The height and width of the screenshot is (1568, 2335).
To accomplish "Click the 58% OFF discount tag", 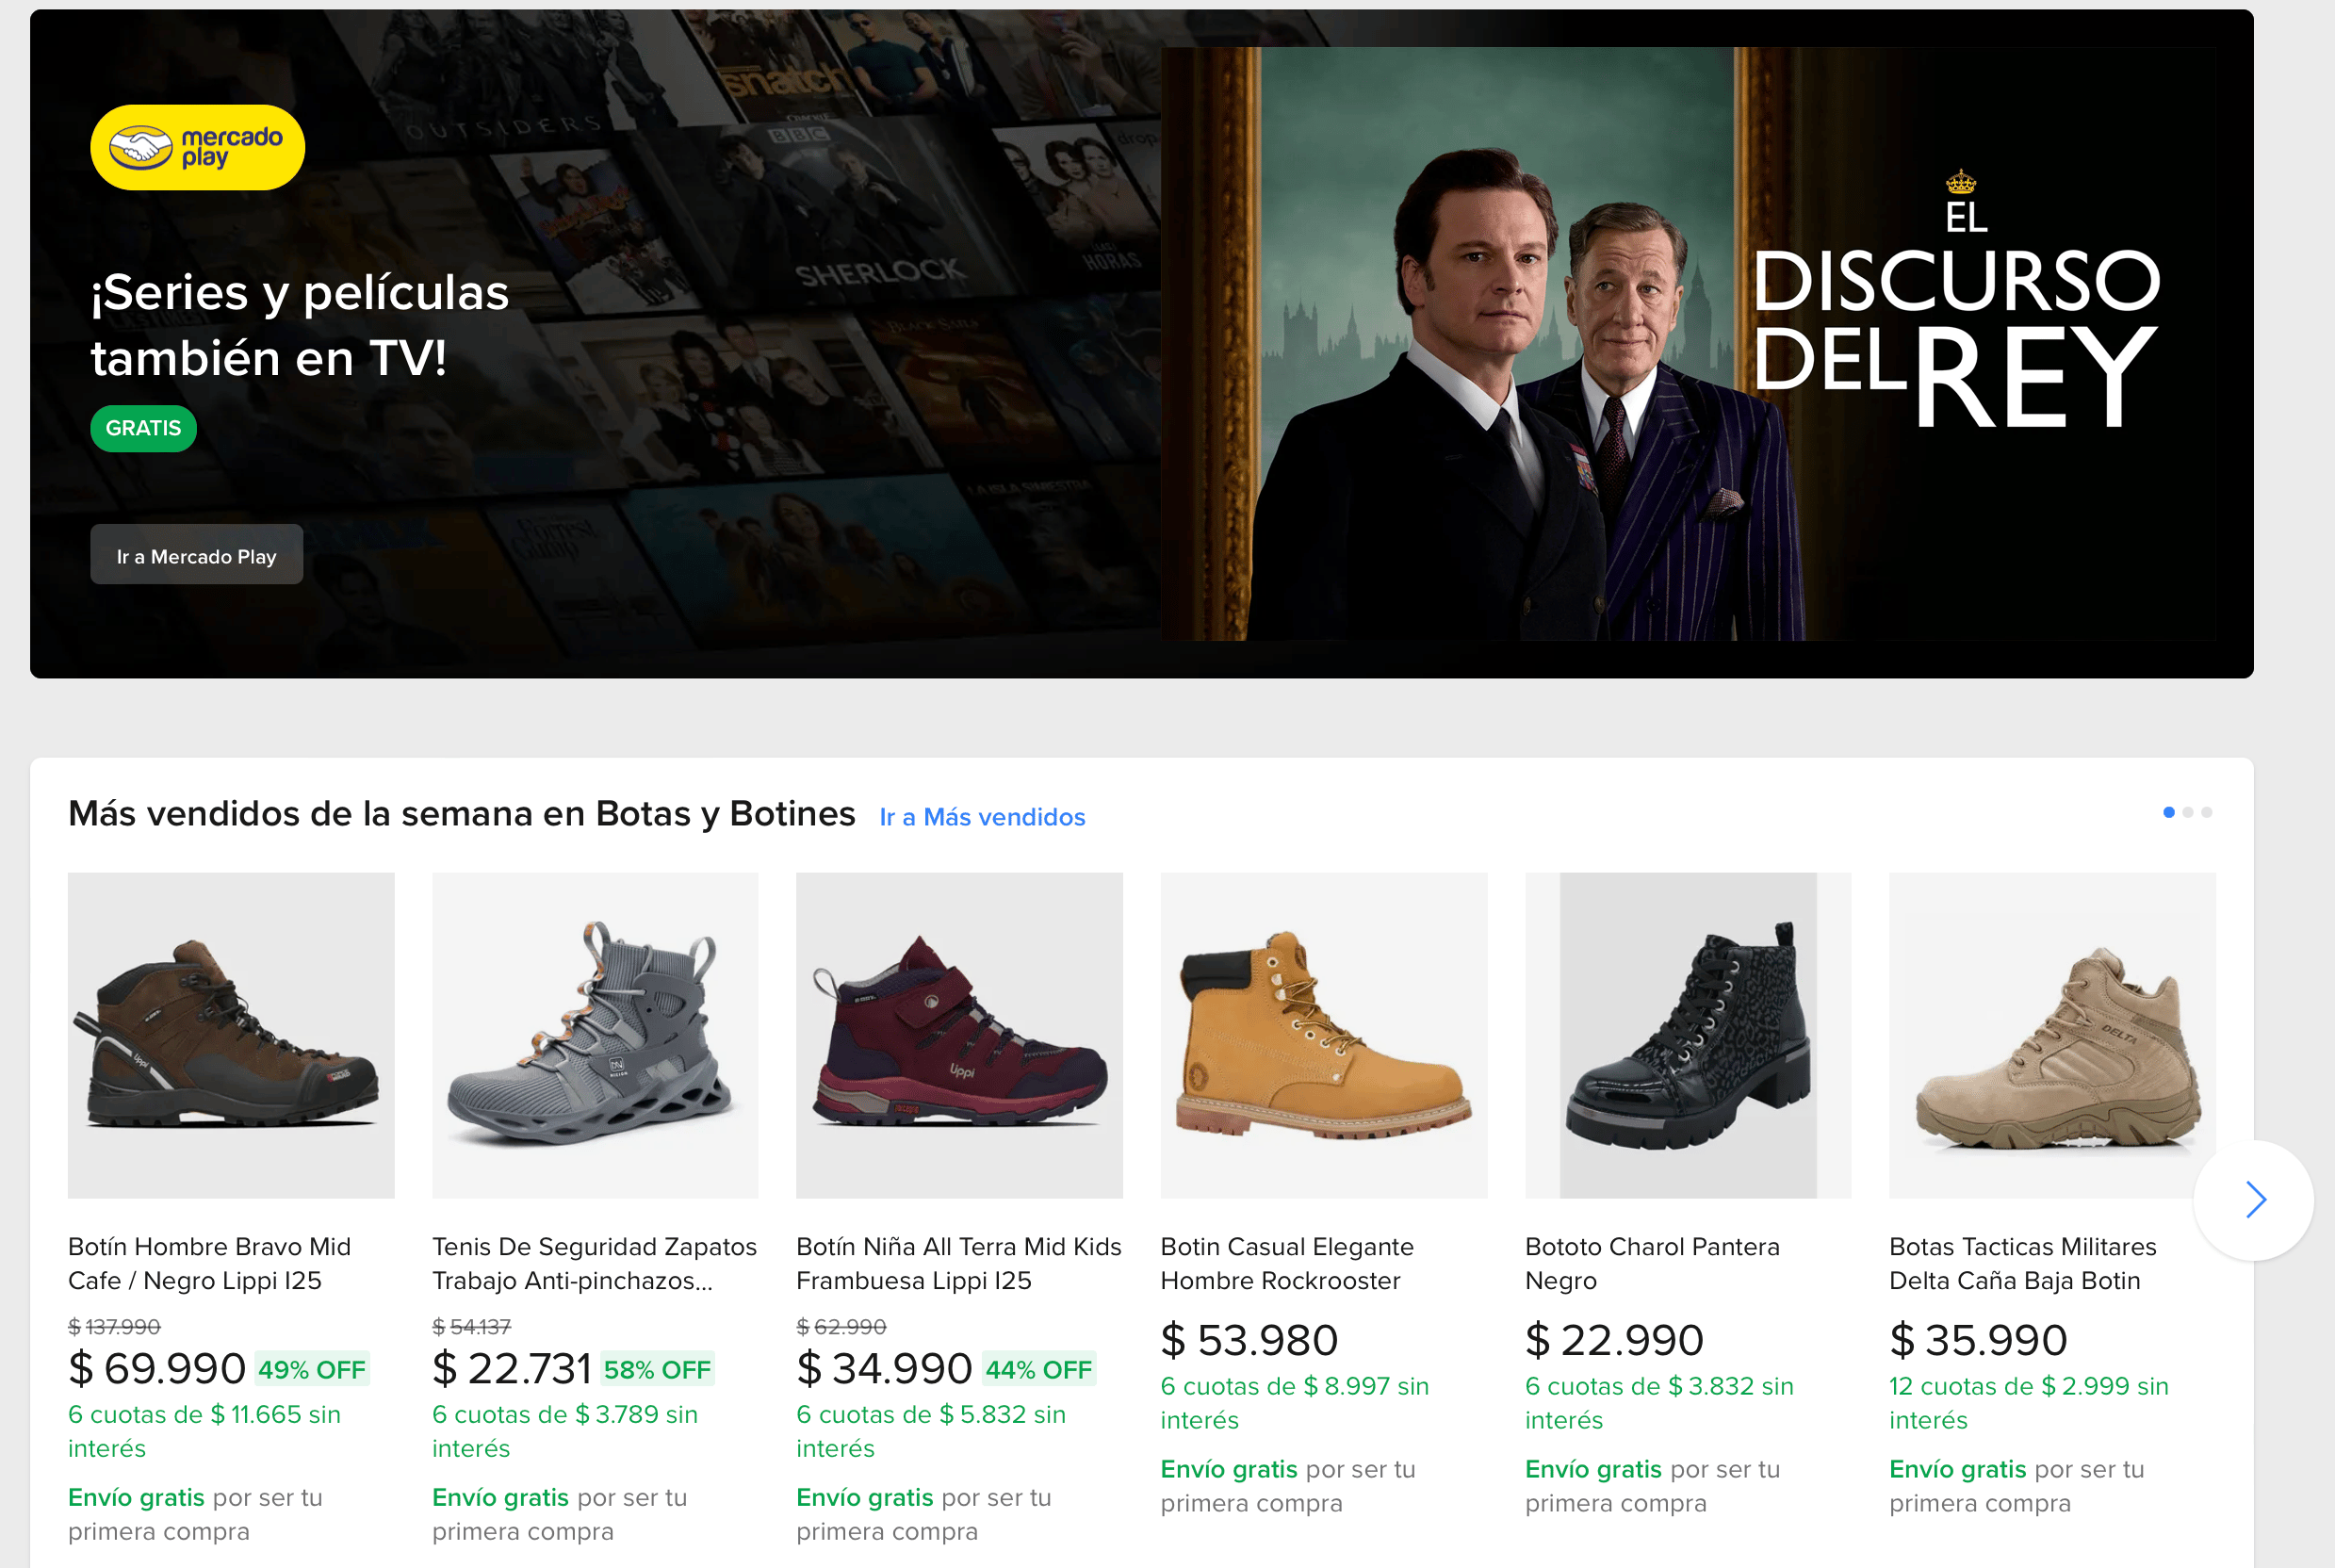I will coord(657,1369).
